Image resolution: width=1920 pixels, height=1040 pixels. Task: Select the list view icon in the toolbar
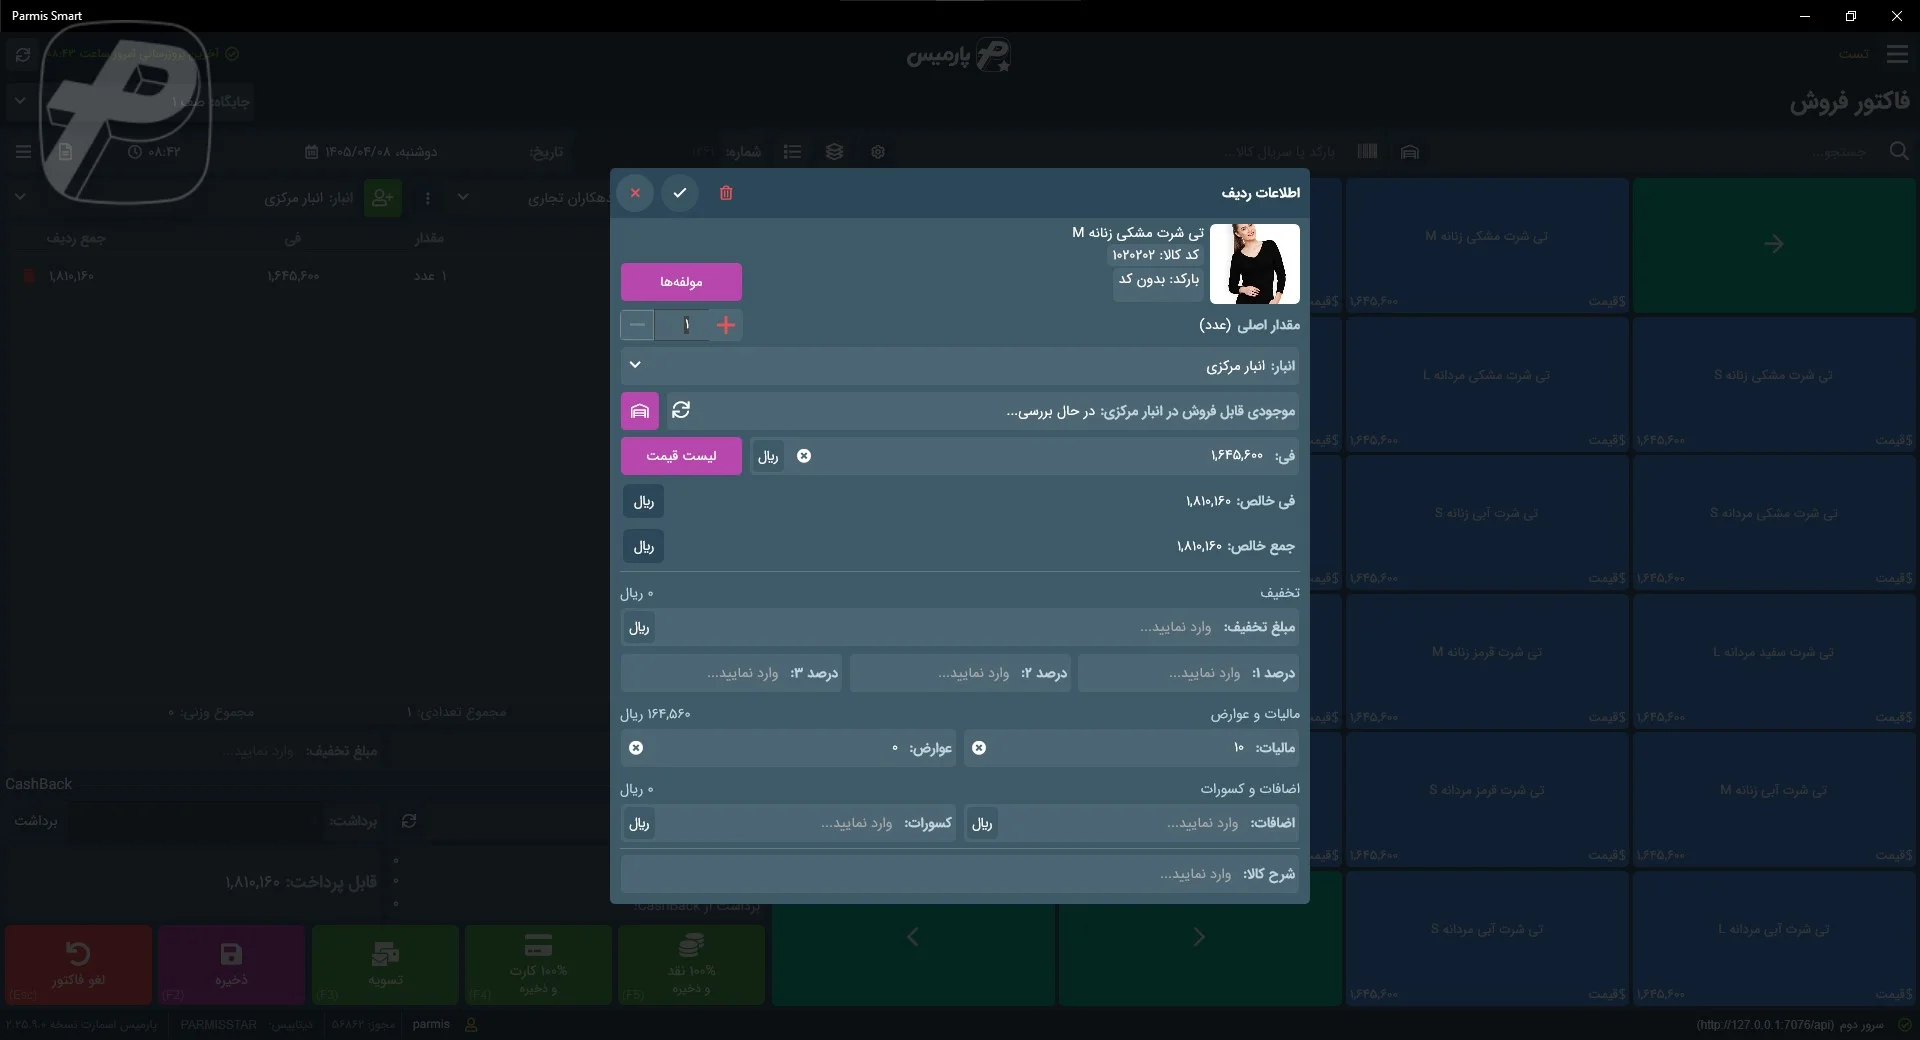(x=792, y=152)
